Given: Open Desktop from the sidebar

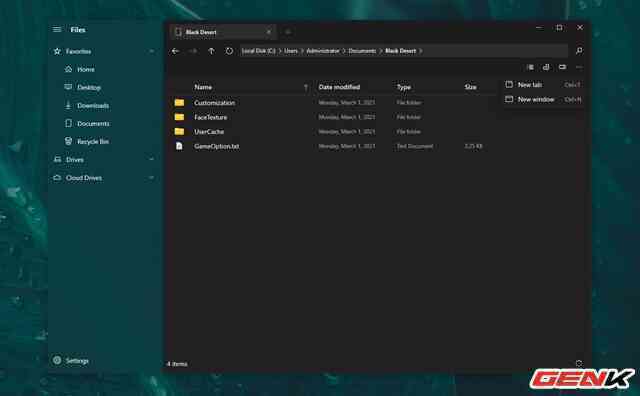Looking at the screenshot, I should [89, 87].
